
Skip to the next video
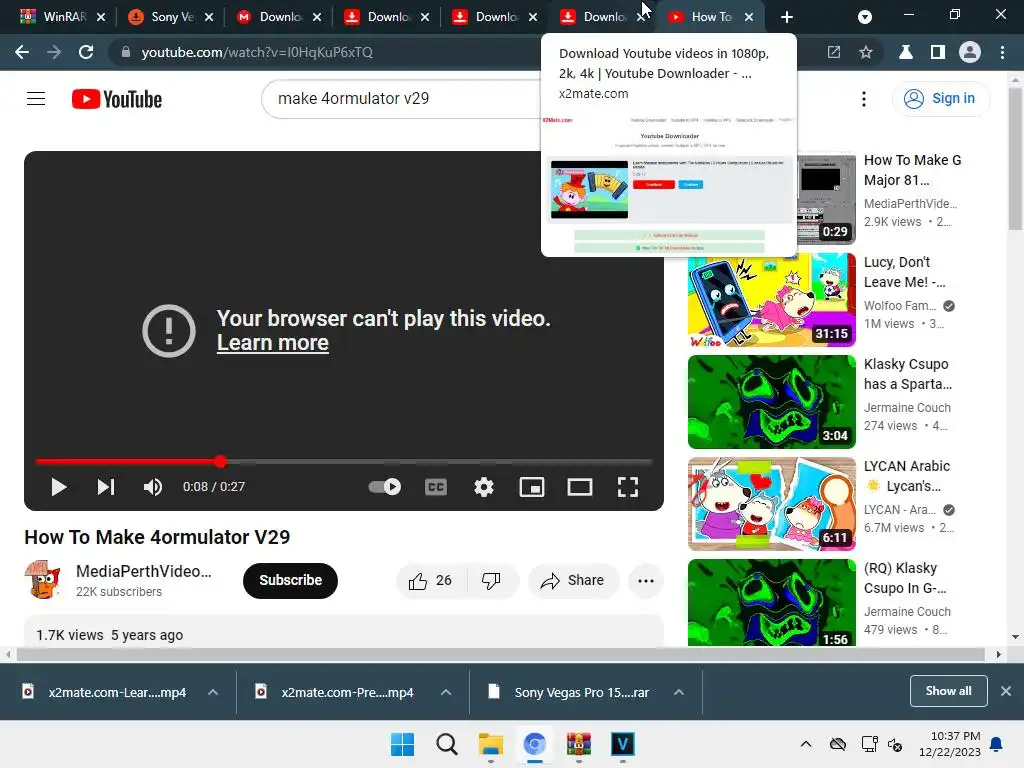(106, 487)
